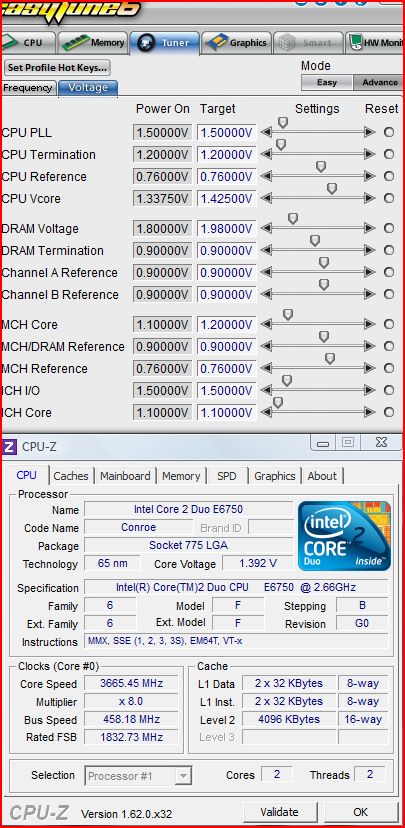Reset MCH Core voltage radio button
The image size is (405, 828).
(x=389, y=325)
